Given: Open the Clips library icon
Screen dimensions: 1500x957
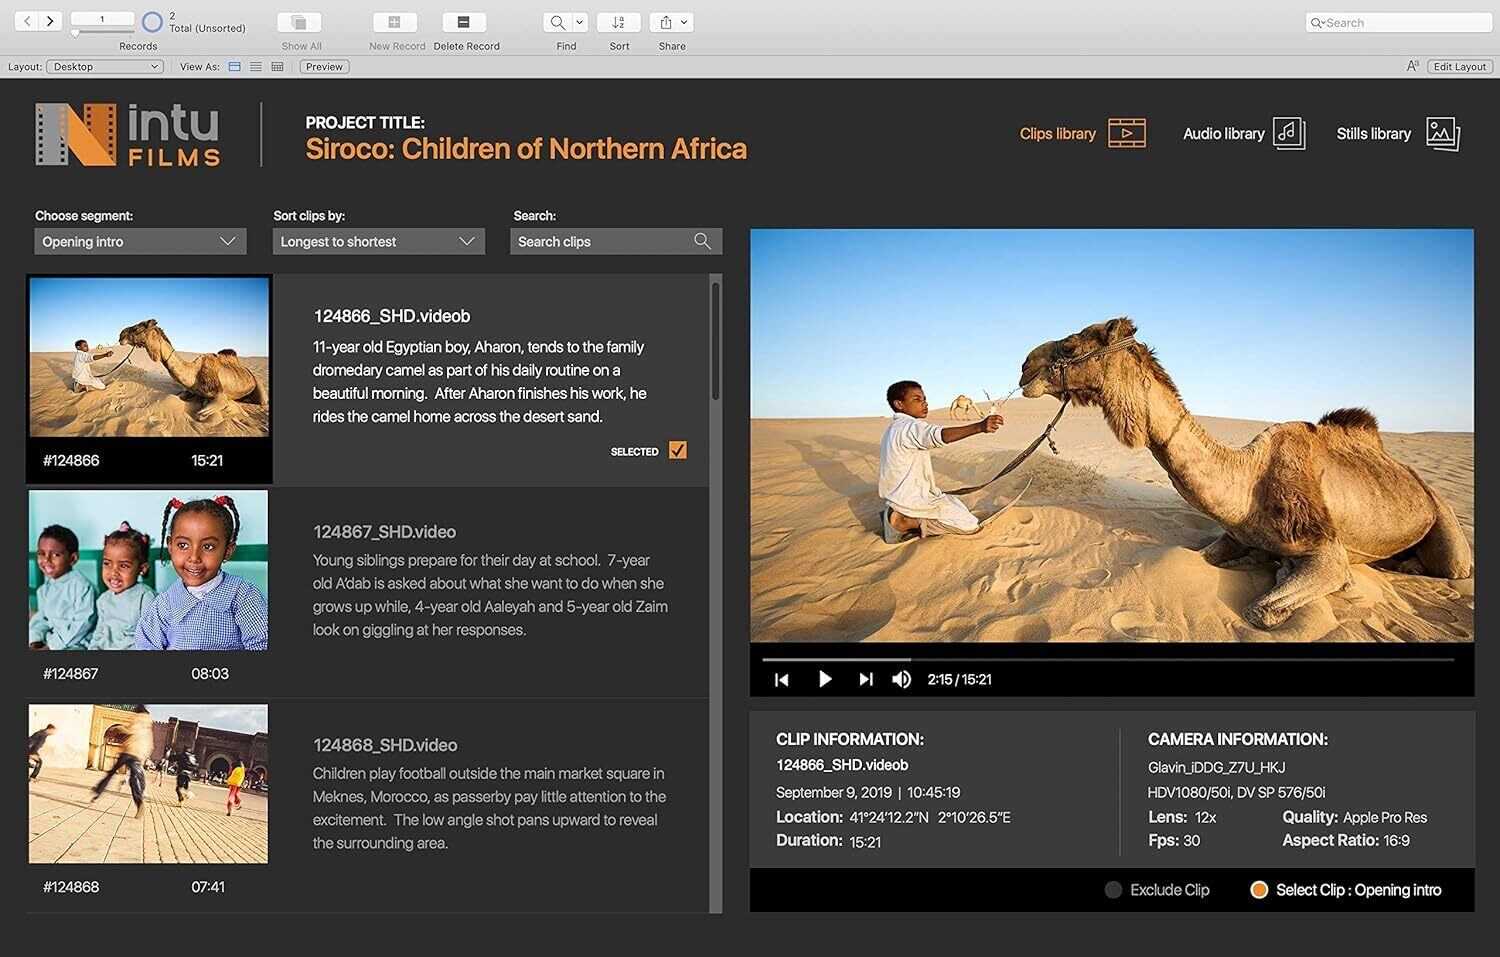Looking at the screenshot, I should (x=1127, y=133).
